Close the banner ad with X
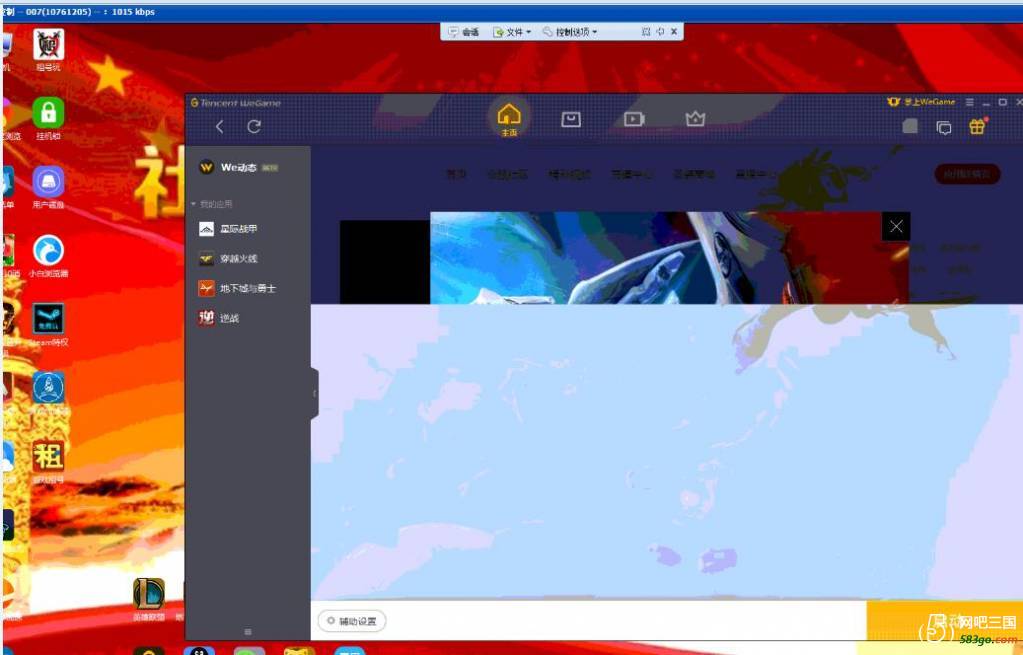This screenshot has height=655, width=1023. click(x=895, y=226)
